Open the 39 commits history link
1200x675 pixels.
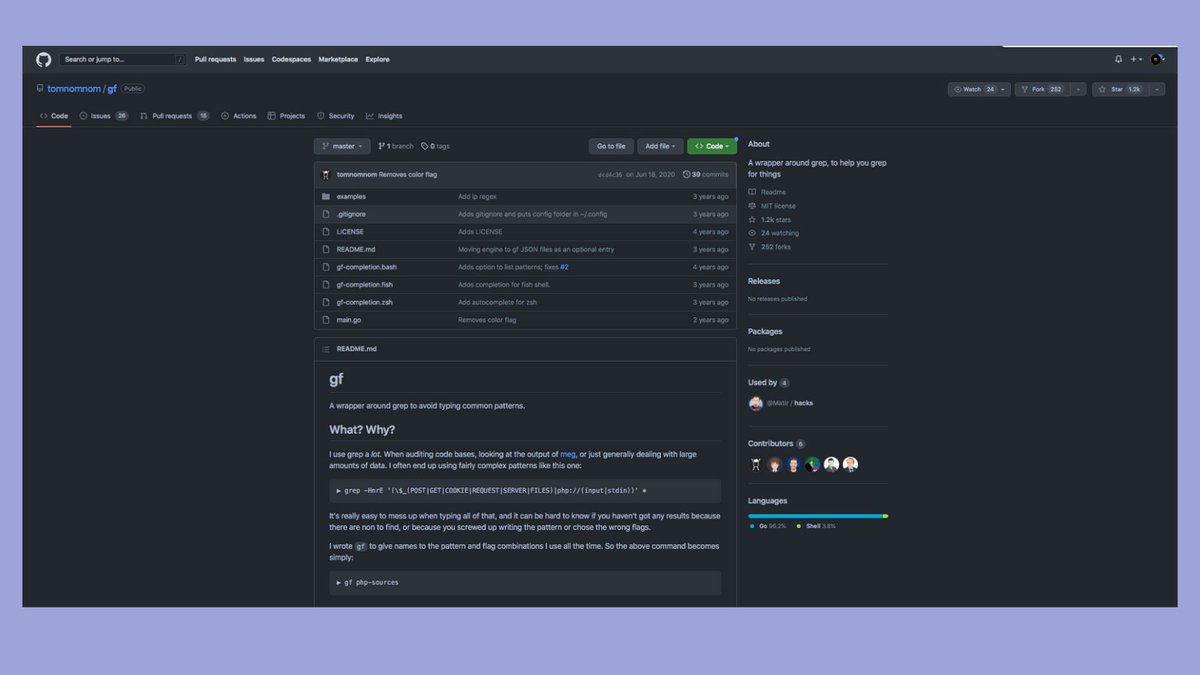tap(706, 174)
